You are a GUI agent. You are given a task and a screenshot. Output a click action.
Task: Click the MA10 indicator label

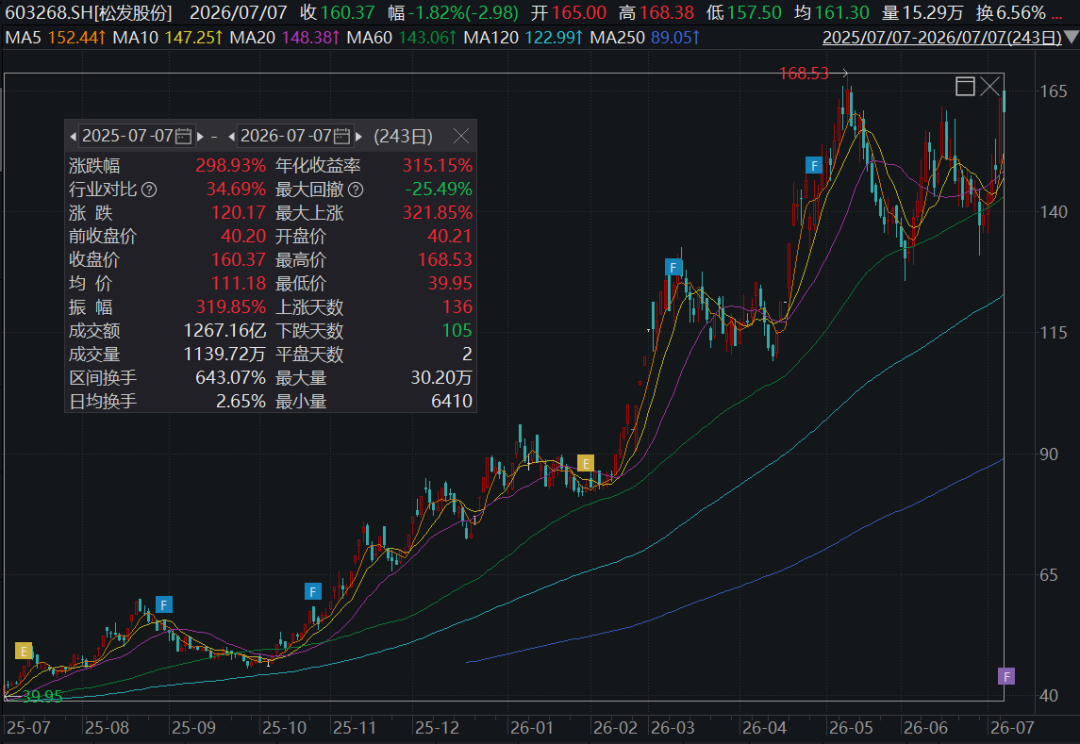point(136,37)
